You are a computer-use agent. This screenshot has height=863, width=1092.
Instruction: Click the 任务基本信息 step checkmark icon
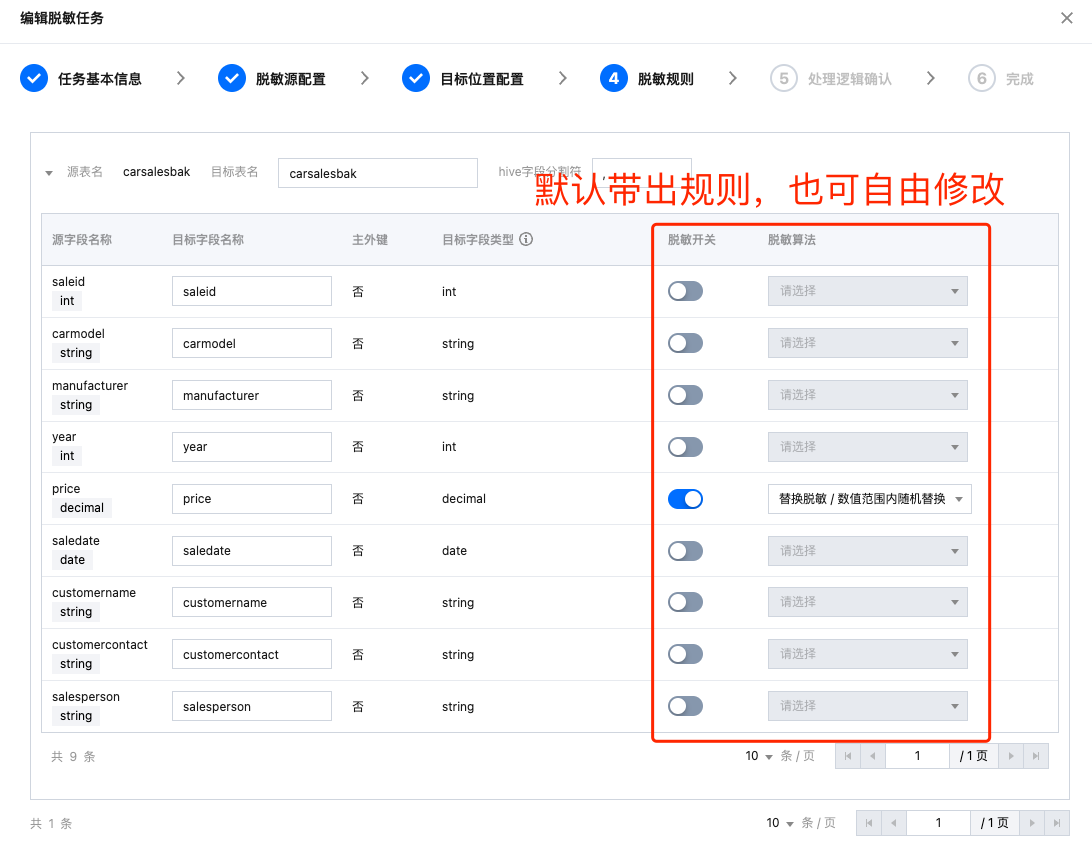34,79
